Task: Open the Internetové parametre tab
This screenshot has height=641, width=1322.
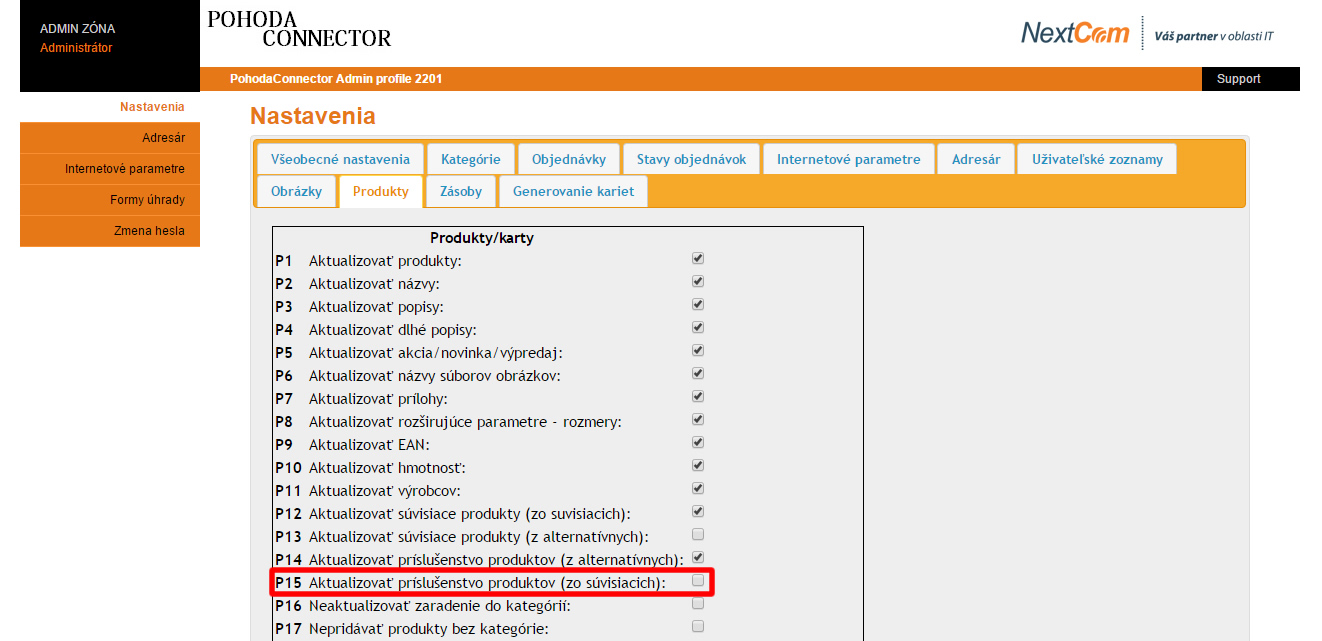Action: tap(849, 159)
